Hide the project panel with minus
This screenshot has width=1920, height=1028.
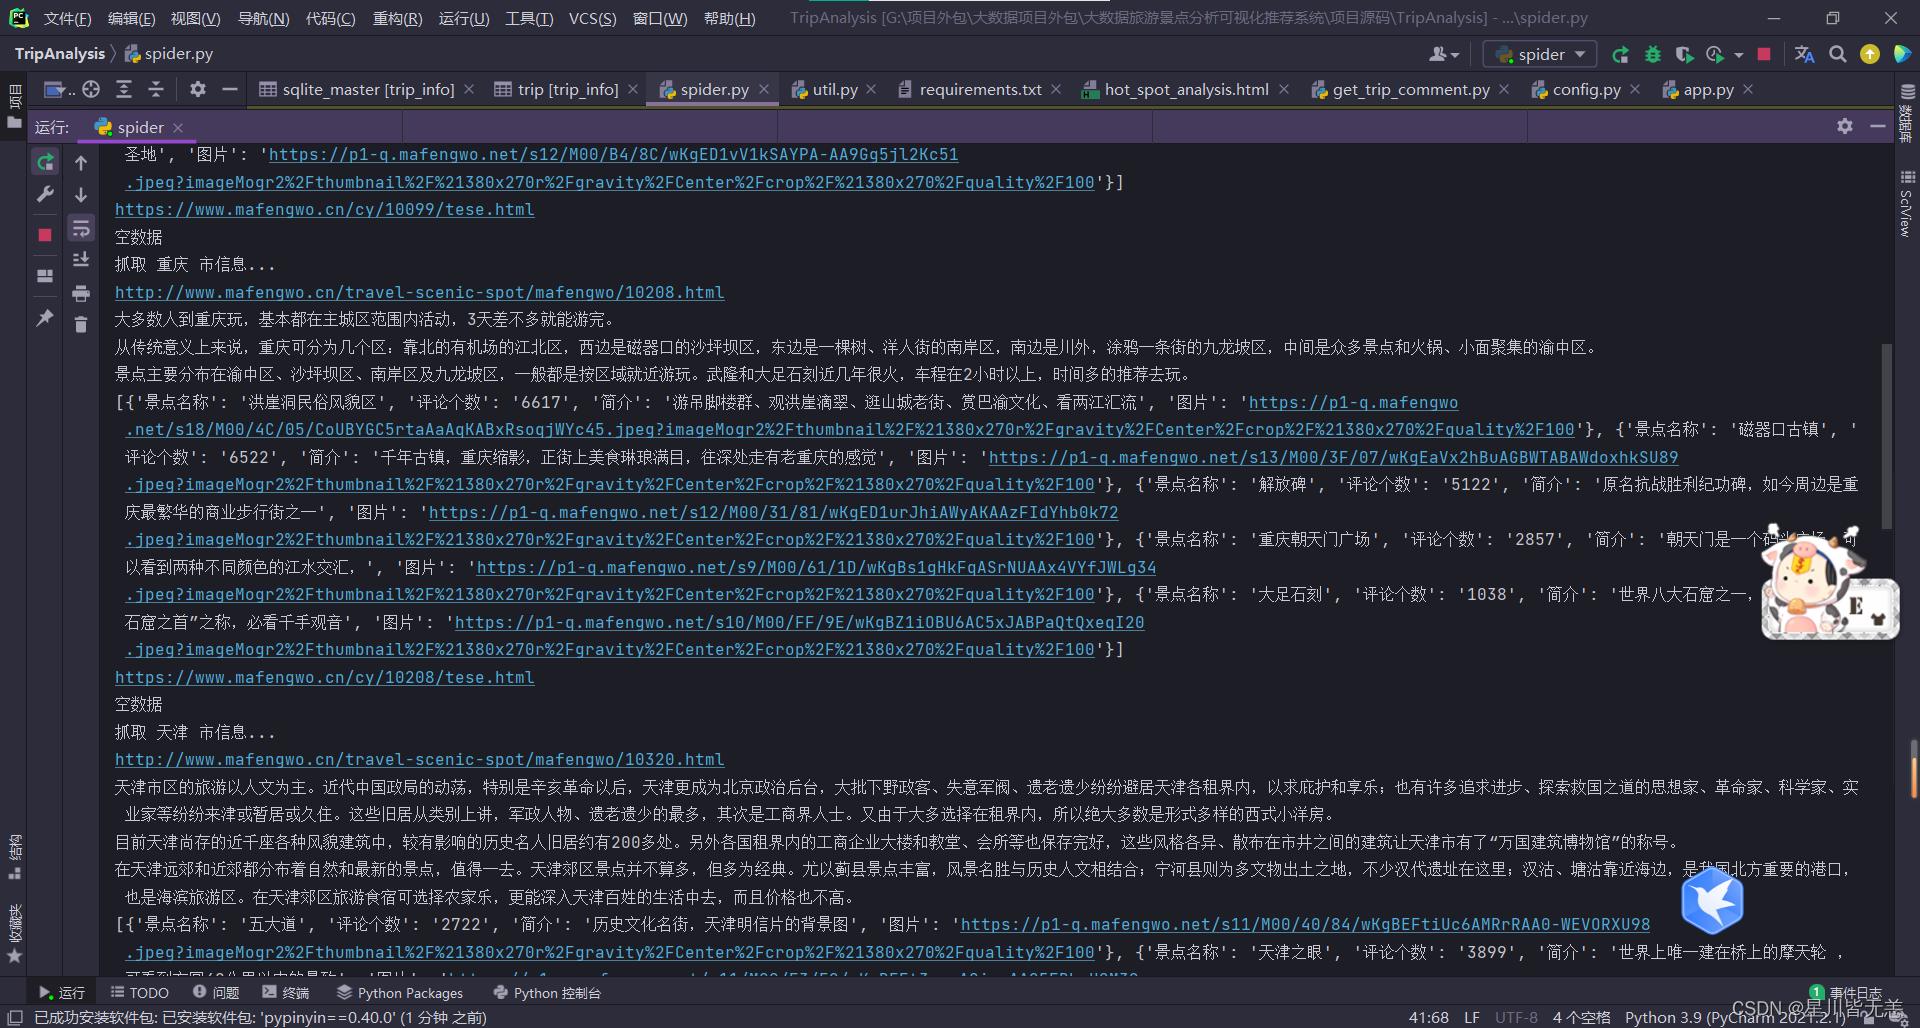(230, 89)
